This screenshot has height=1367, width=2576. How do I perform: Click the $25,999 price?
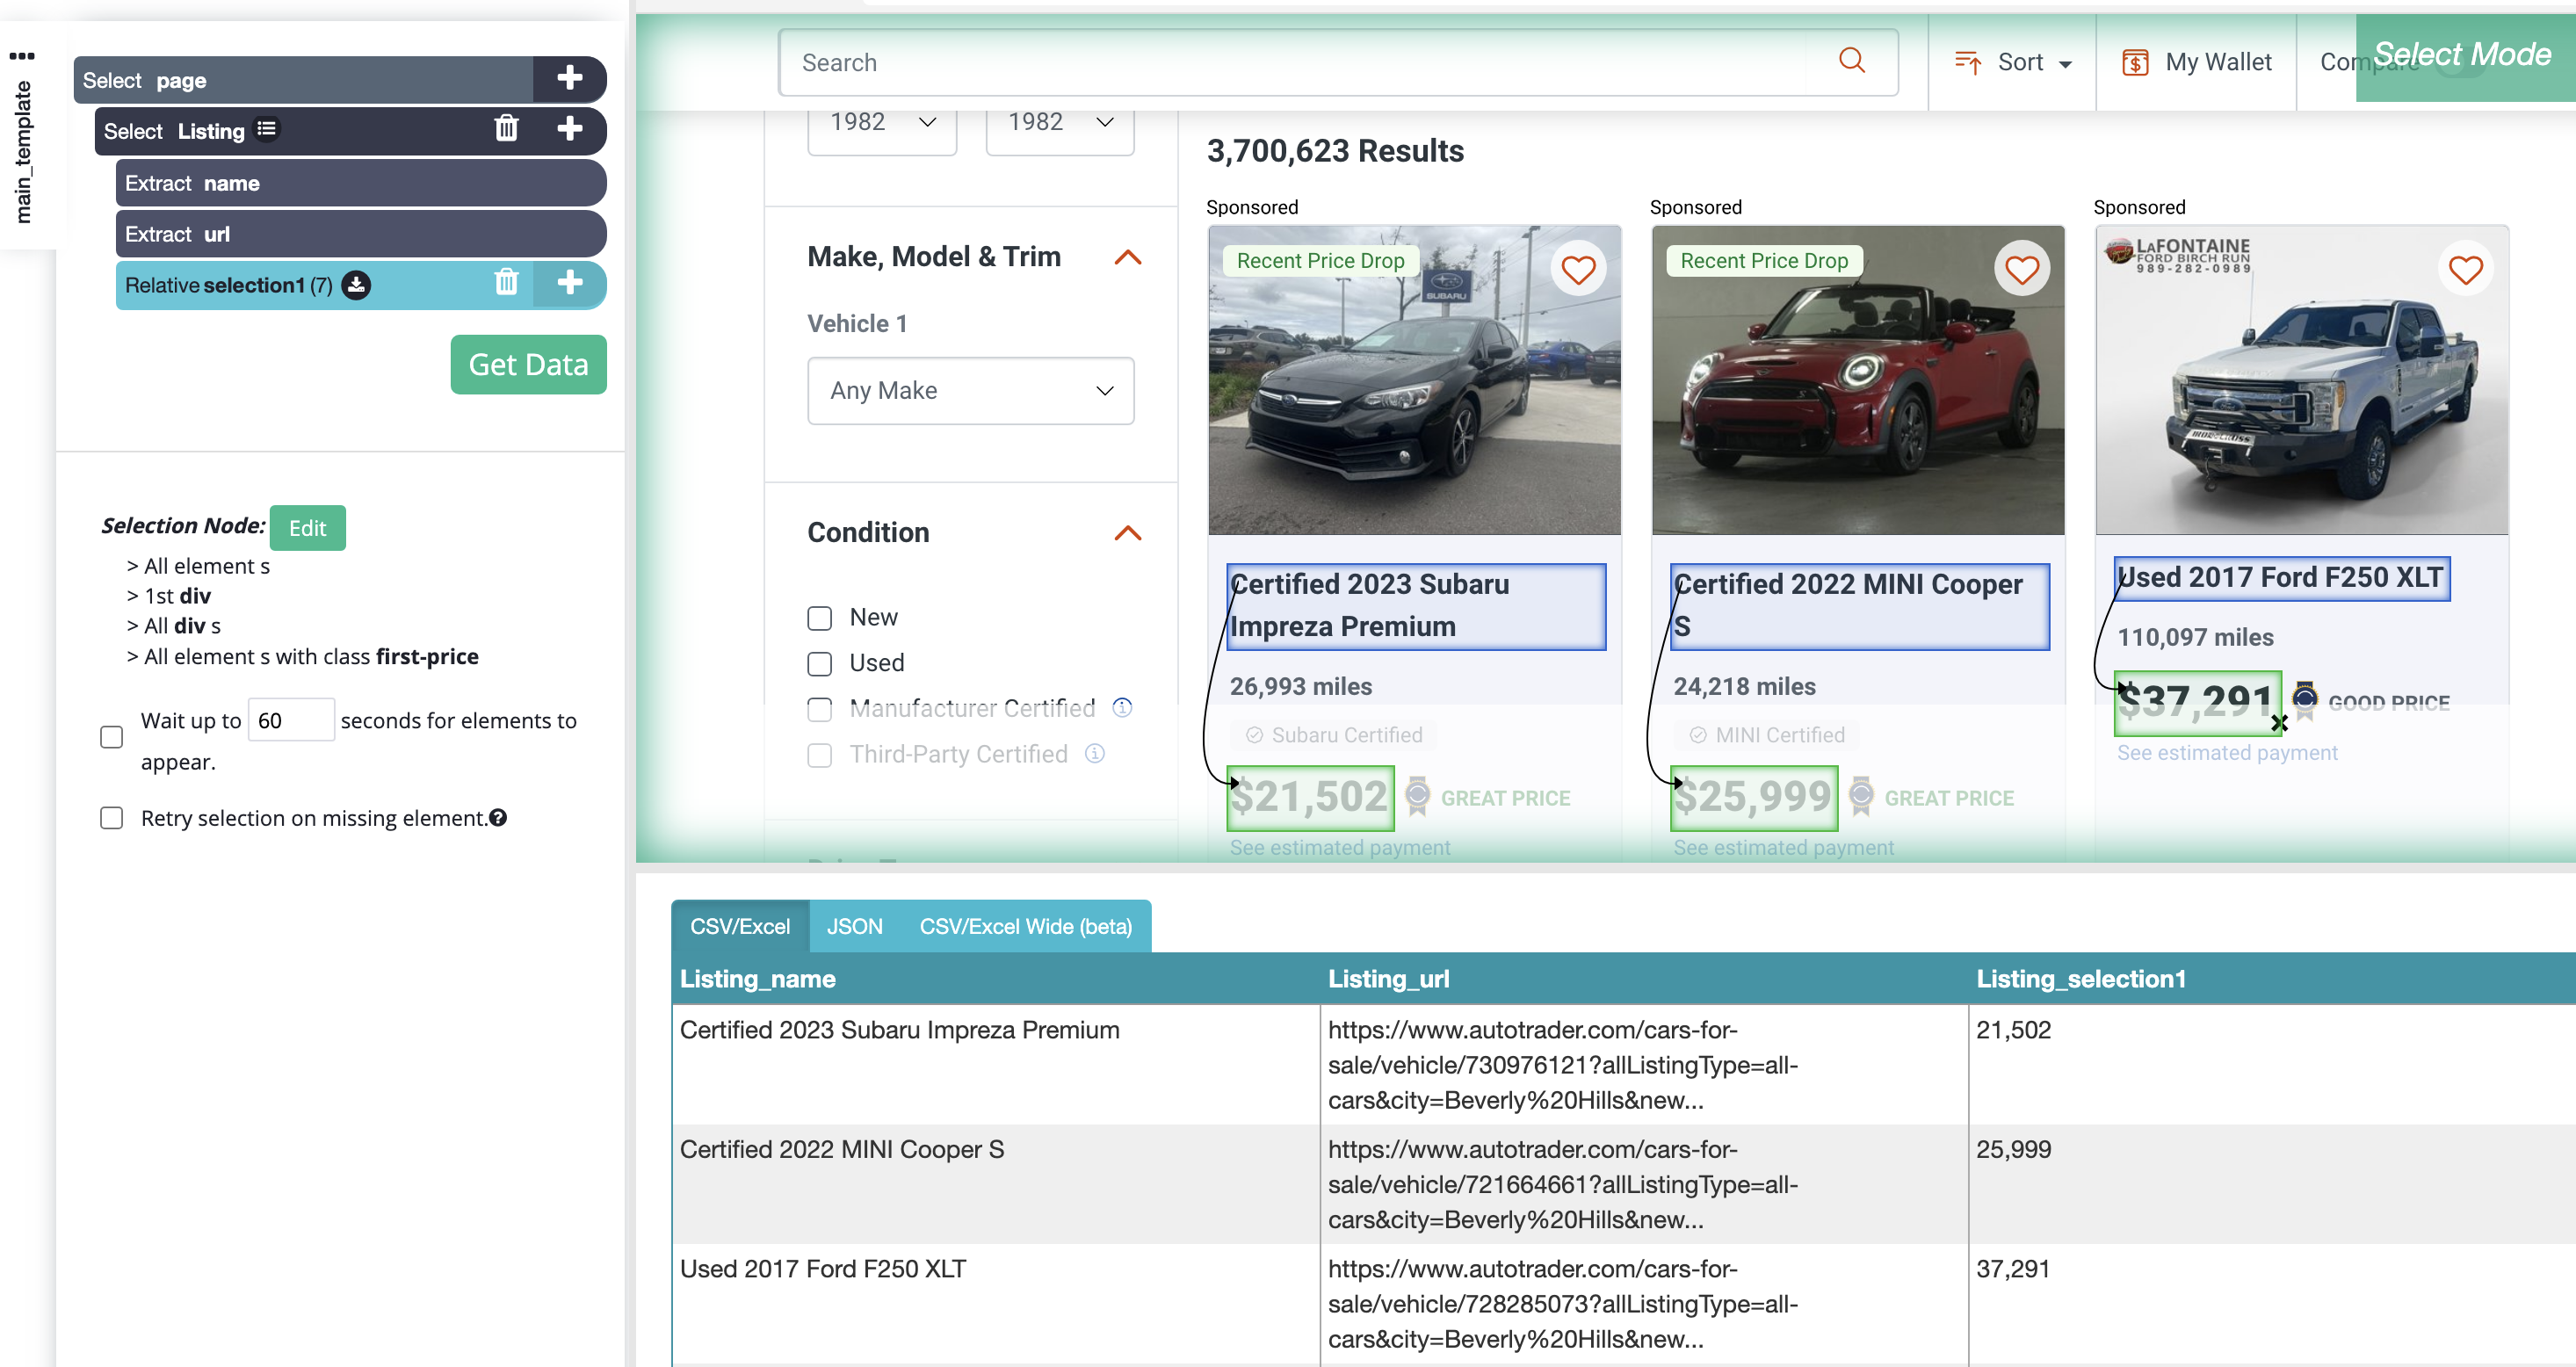(1754, 797)
